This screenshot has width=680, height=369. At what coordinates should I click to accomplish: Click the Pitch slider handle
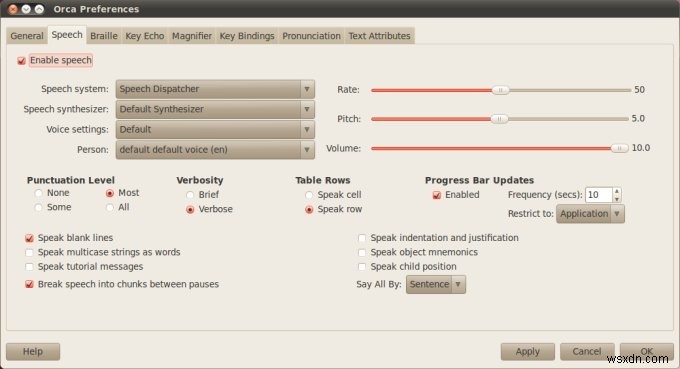tap(499, 118)
